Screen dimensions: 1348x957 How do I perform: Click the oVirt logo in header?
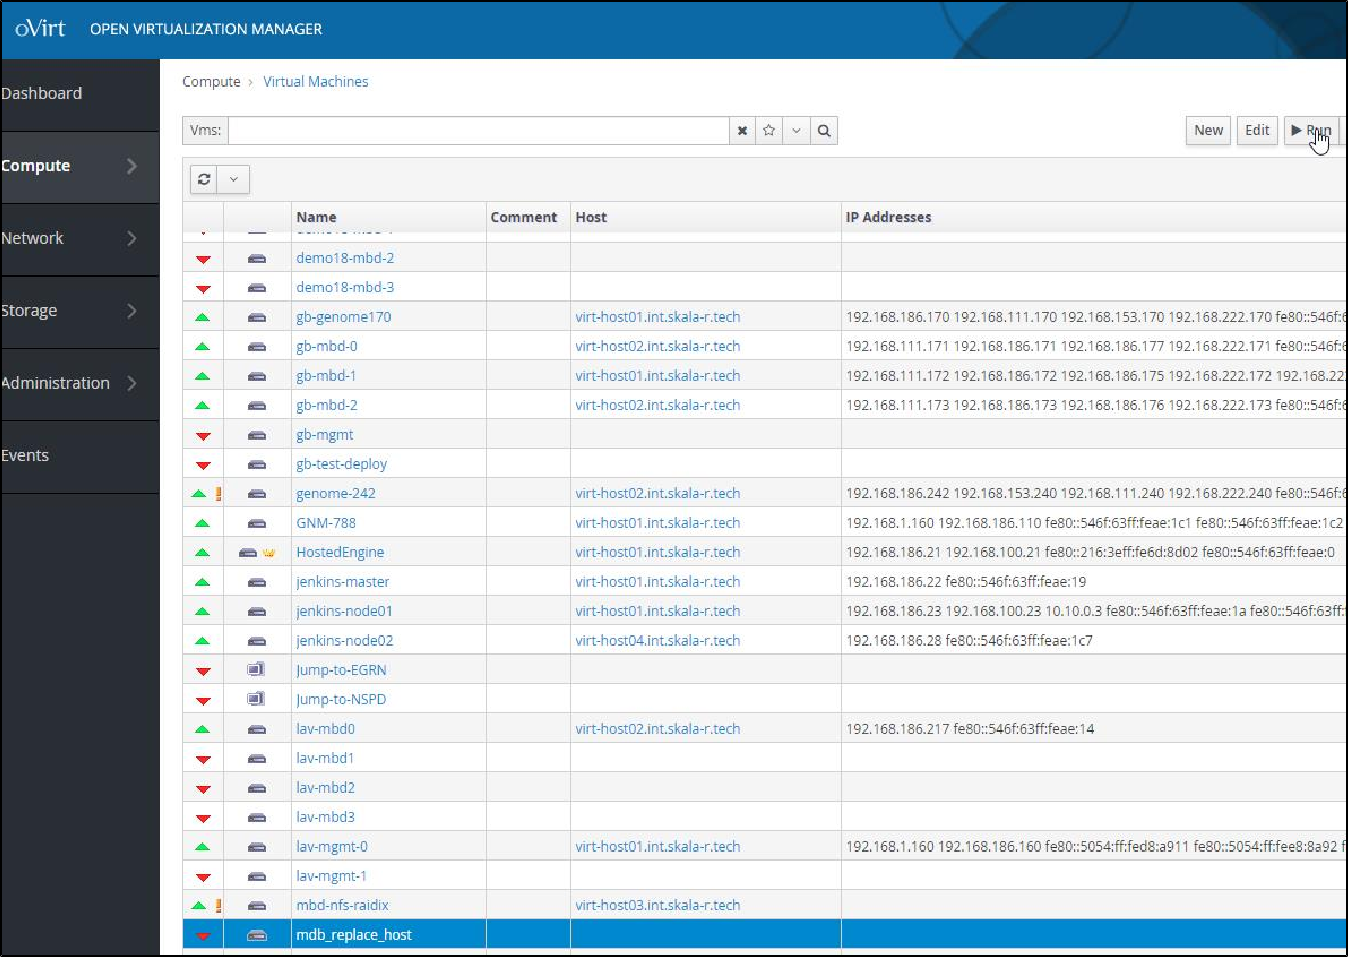click(x=40, y=28)
